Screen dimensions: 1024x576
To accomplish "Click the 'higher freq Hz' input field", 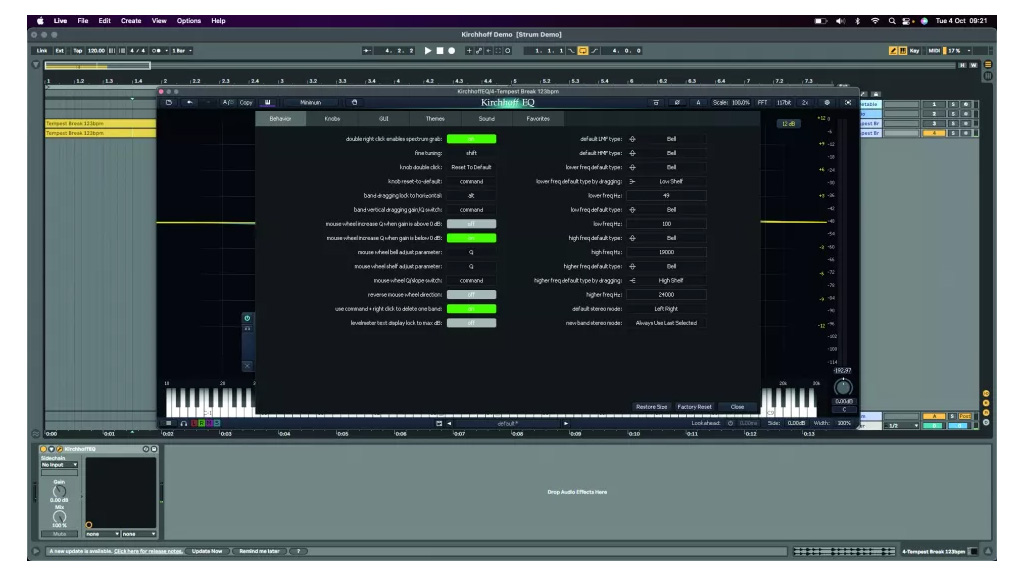I will (666, 295).
